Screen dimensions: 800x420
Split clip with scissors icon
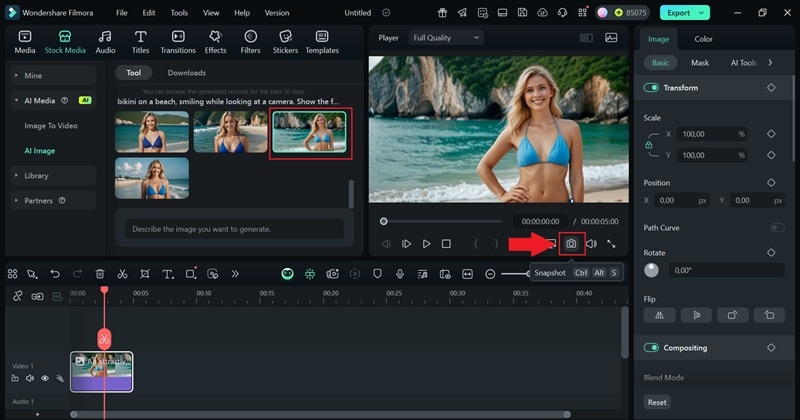122,274
